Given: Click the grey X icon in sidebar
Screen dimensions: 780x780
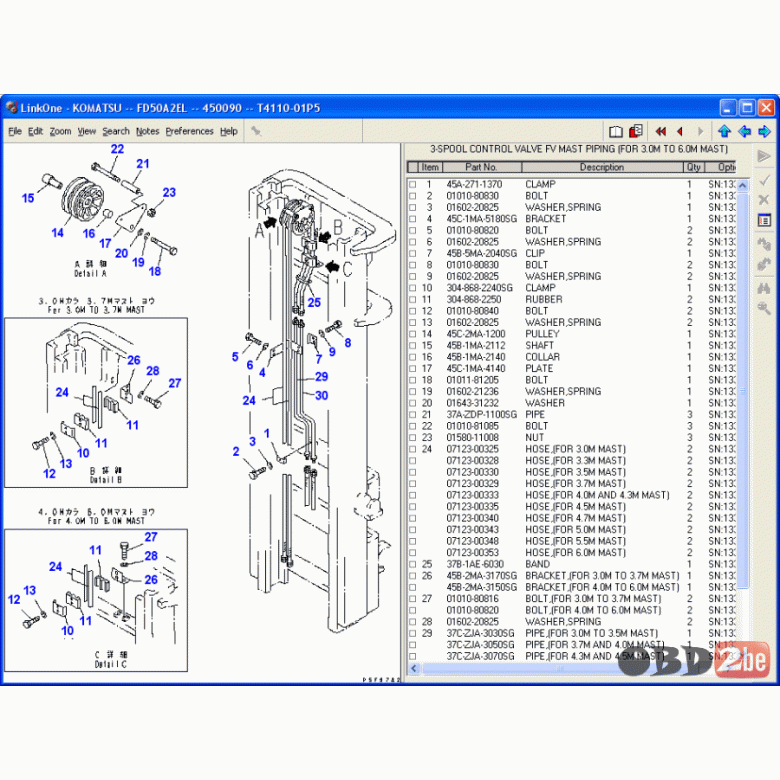Looking at the screenshot, I should (764, 199).
